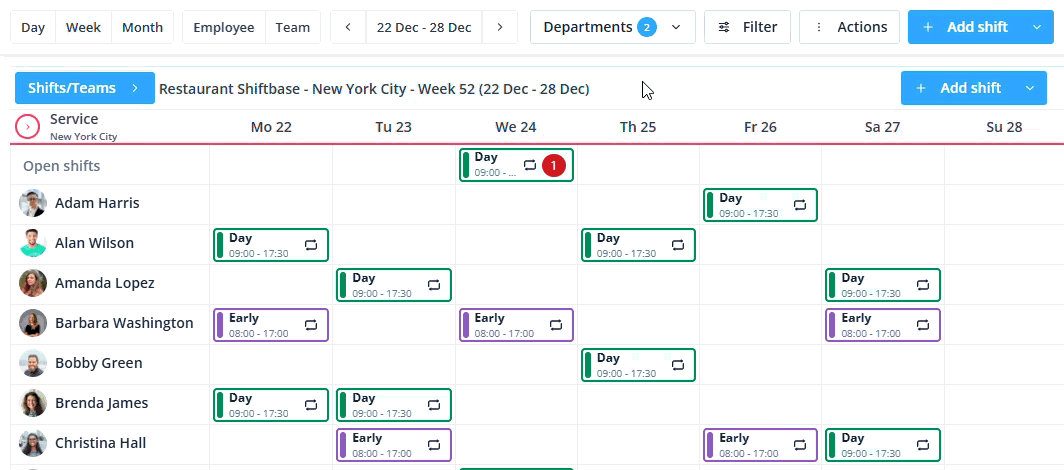Open the Actions menu
Image resolution: width=1064 pixels, height=470 pixels.
(850, 27)
